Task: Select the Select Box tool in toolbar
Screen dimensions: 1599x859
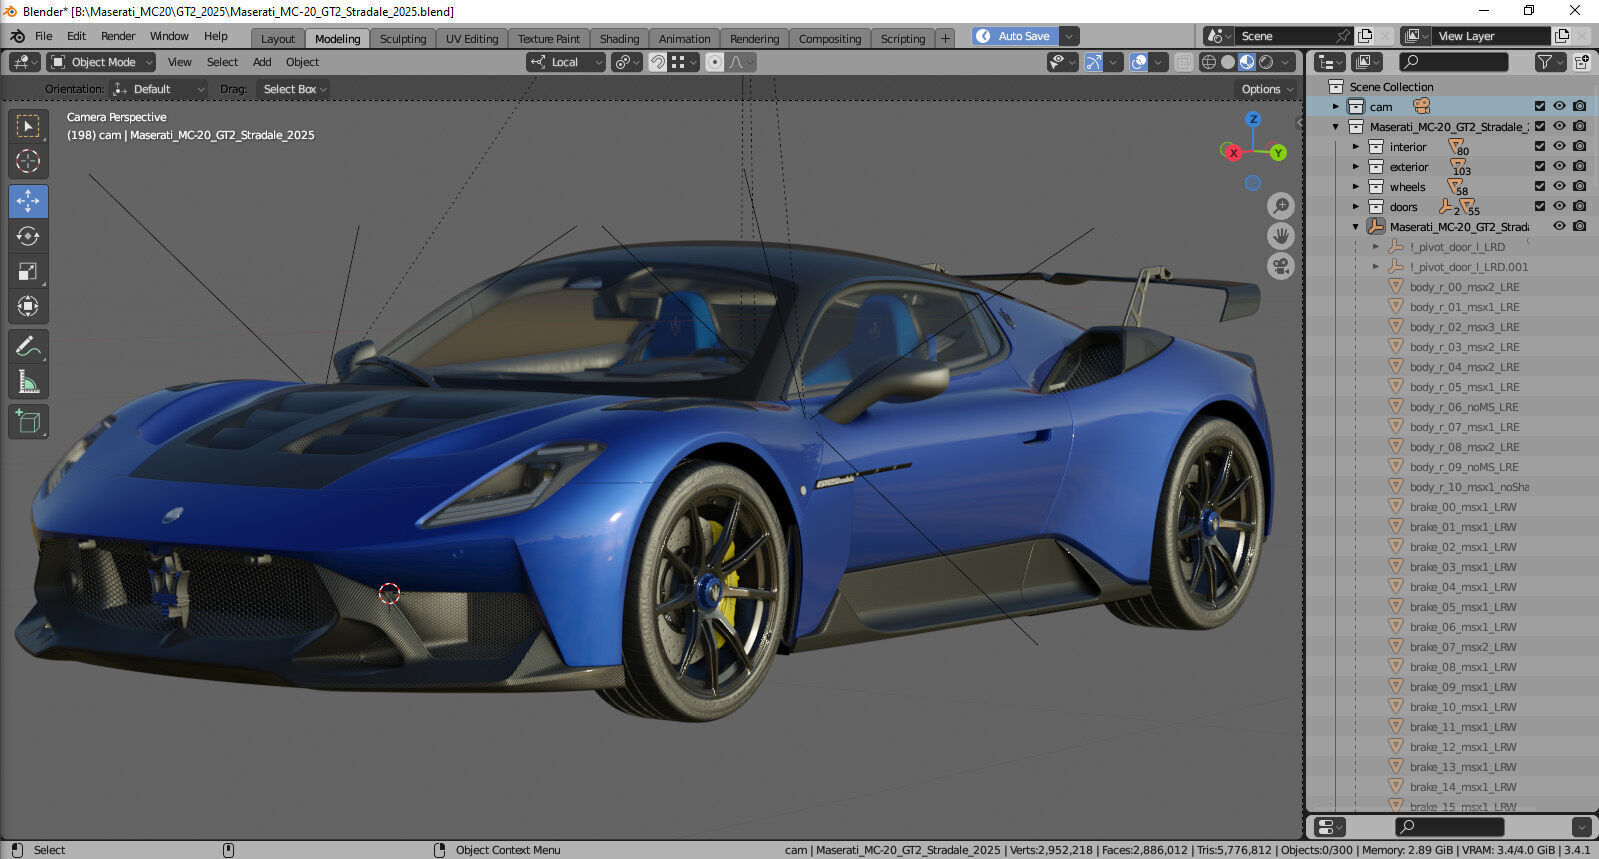Action: click(x=28, y=126)
